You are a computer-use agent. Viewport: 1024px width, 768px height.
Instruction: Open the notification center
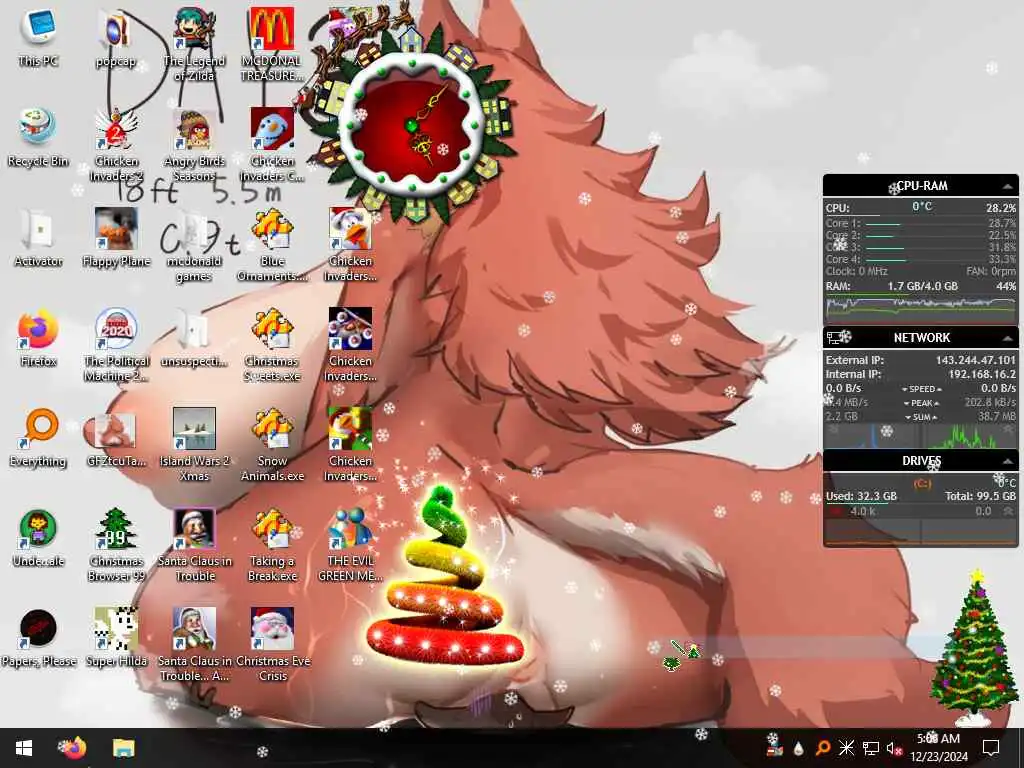point(991,748)
